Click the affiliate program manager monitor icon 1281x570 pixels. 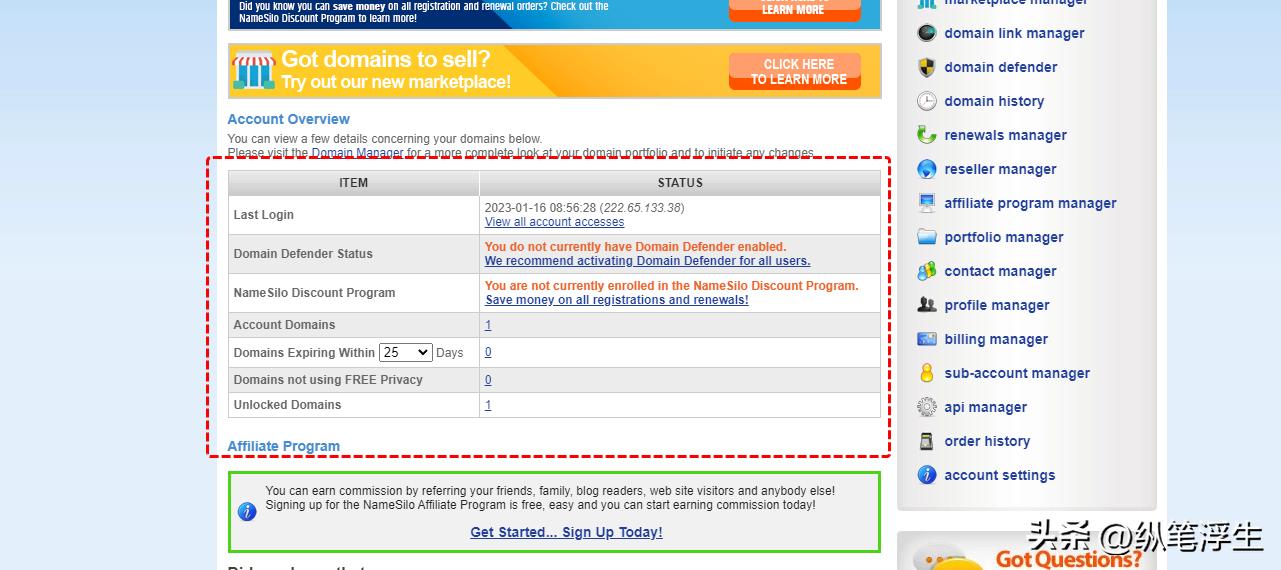(927, 203)
